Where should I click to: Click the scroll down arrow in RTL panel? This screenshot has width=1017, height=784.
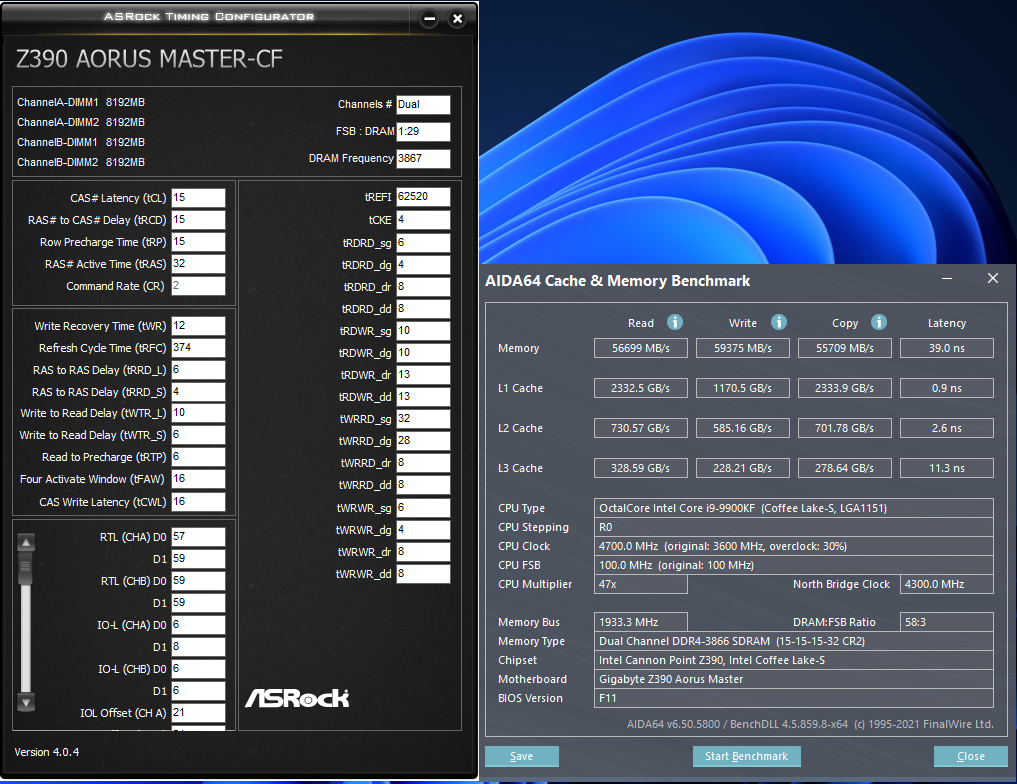pyautogui.click(x=26, y=702)
